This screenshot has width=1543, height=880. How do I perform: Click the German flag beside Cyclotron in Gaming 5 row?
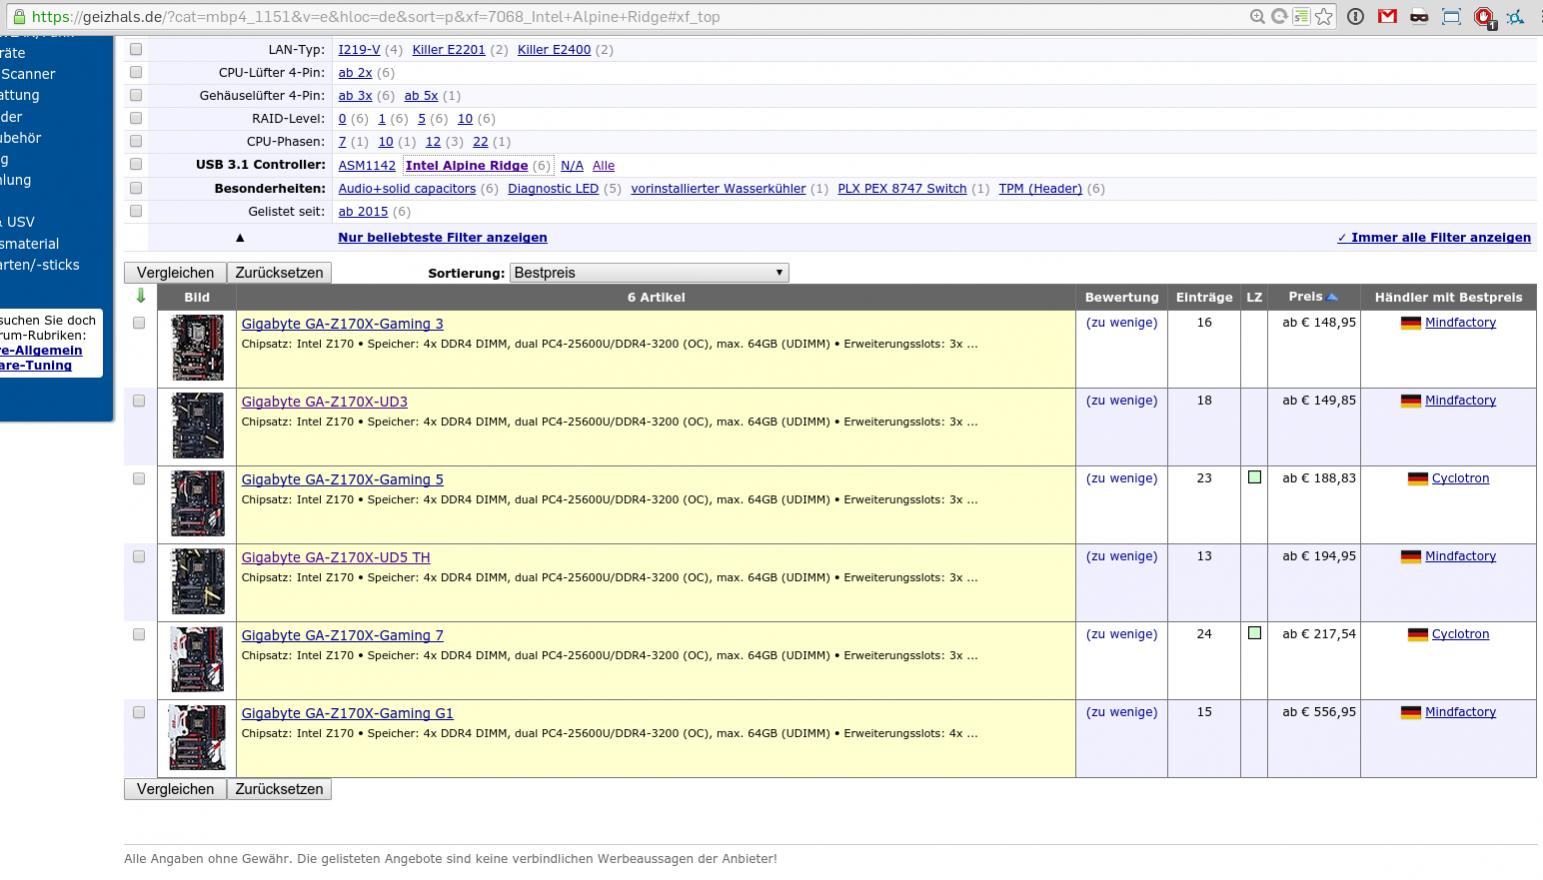tap(1417, 479)
